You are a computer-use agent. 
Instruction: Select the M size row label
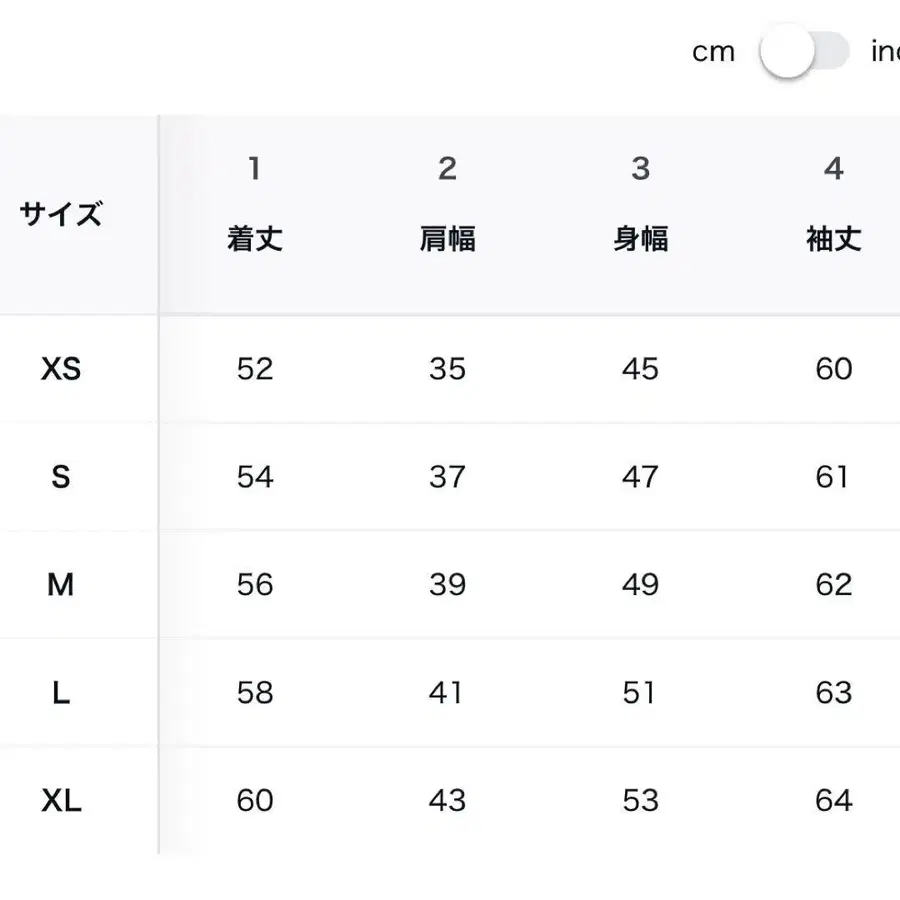pyautogui.click(x=60, y=585)
